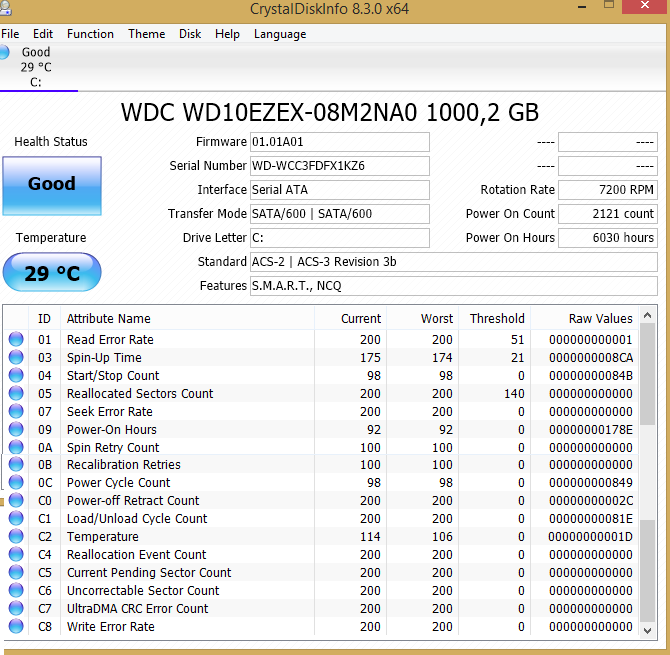Viewport: 670px width, 655px height.
Task: Click threshold value 140 in Reallocated Sectors row
Action: click(x=514, y=393)
